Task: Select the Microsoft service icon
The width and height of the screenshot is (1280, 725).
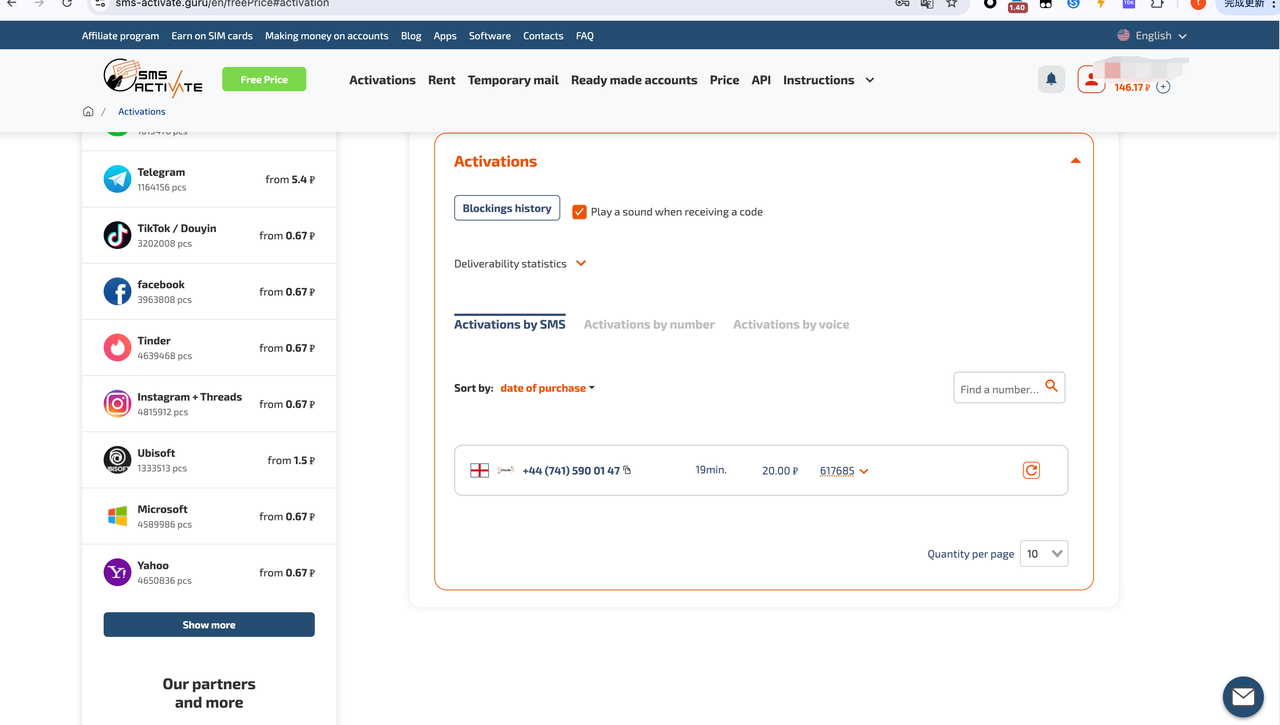Action: 117,516
